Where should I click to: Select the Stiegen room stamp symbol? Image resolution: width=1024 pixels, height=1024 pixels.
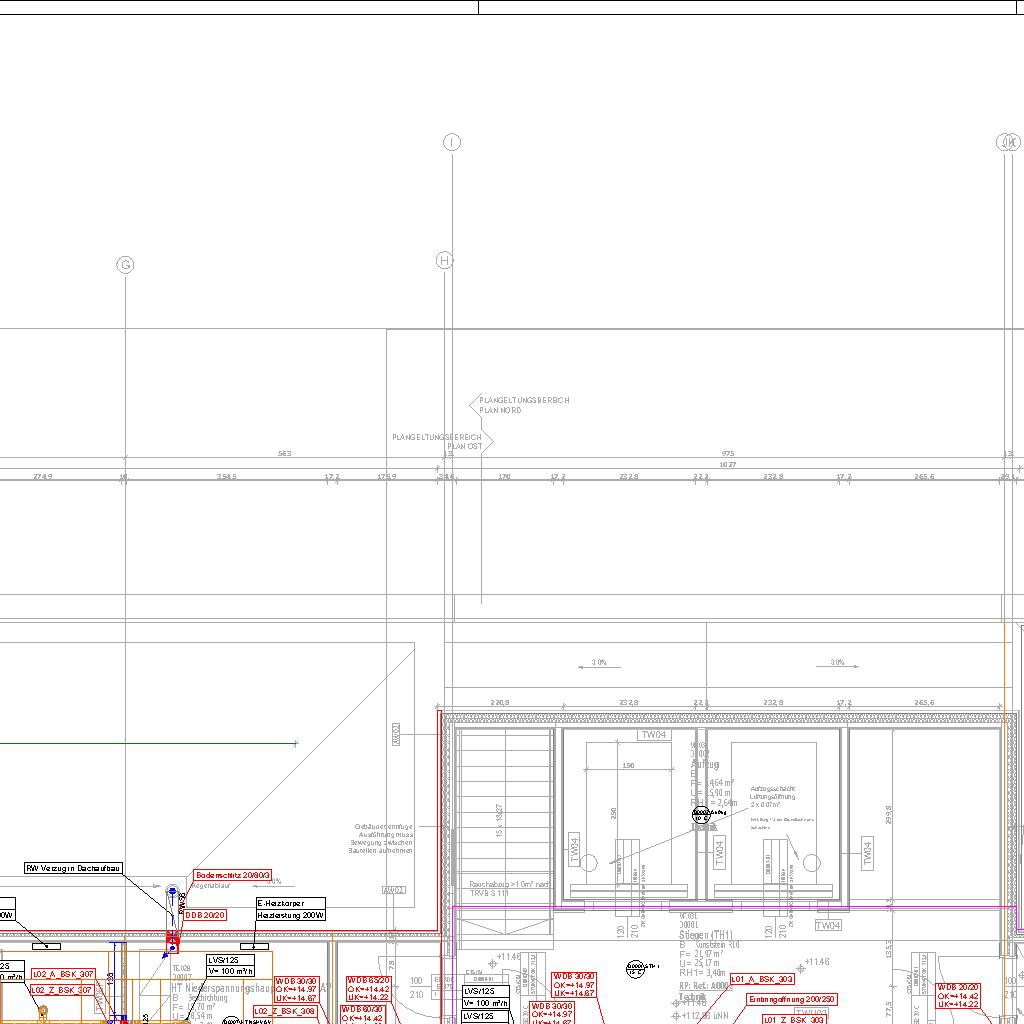(x=636, y=967)
